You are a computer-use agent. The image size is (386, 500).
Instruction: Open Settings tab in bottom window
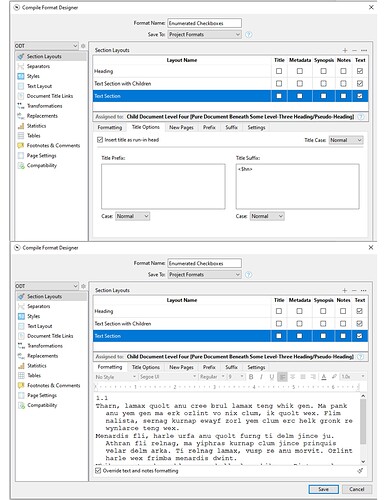256,367
